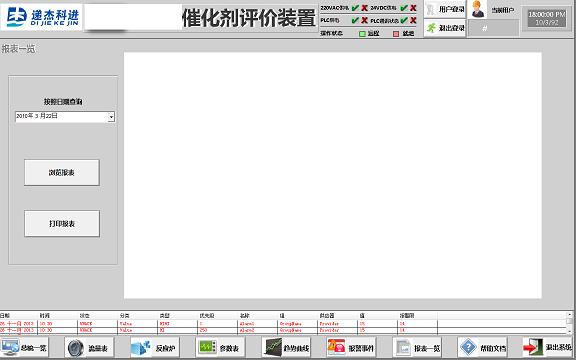Click the 时间 alarm column header

click(x=44, y=315)
